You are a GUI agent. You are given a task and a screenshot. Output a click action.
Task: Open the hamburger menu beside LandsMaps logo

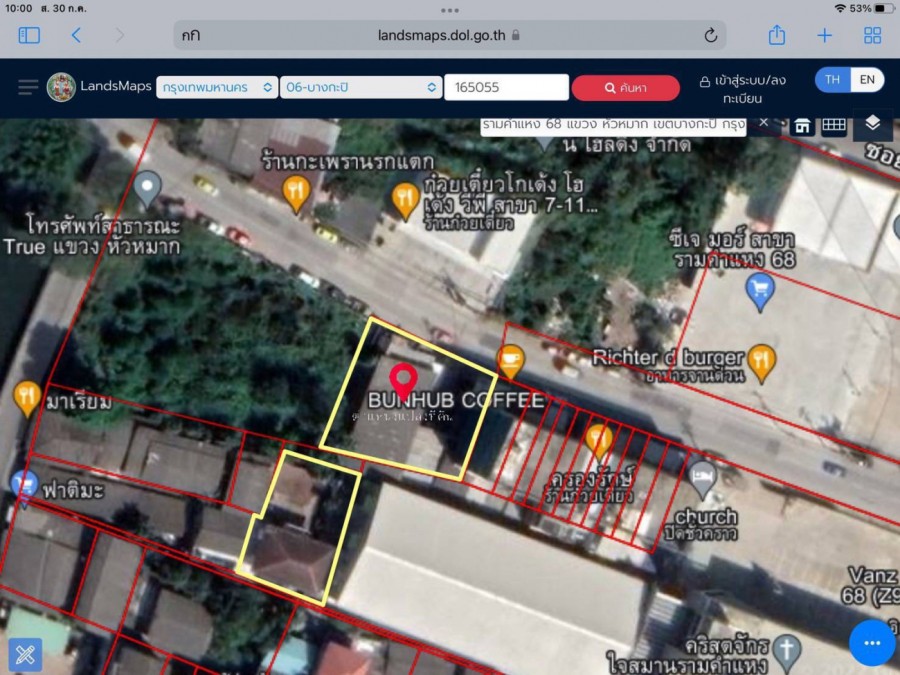(27, 85)
